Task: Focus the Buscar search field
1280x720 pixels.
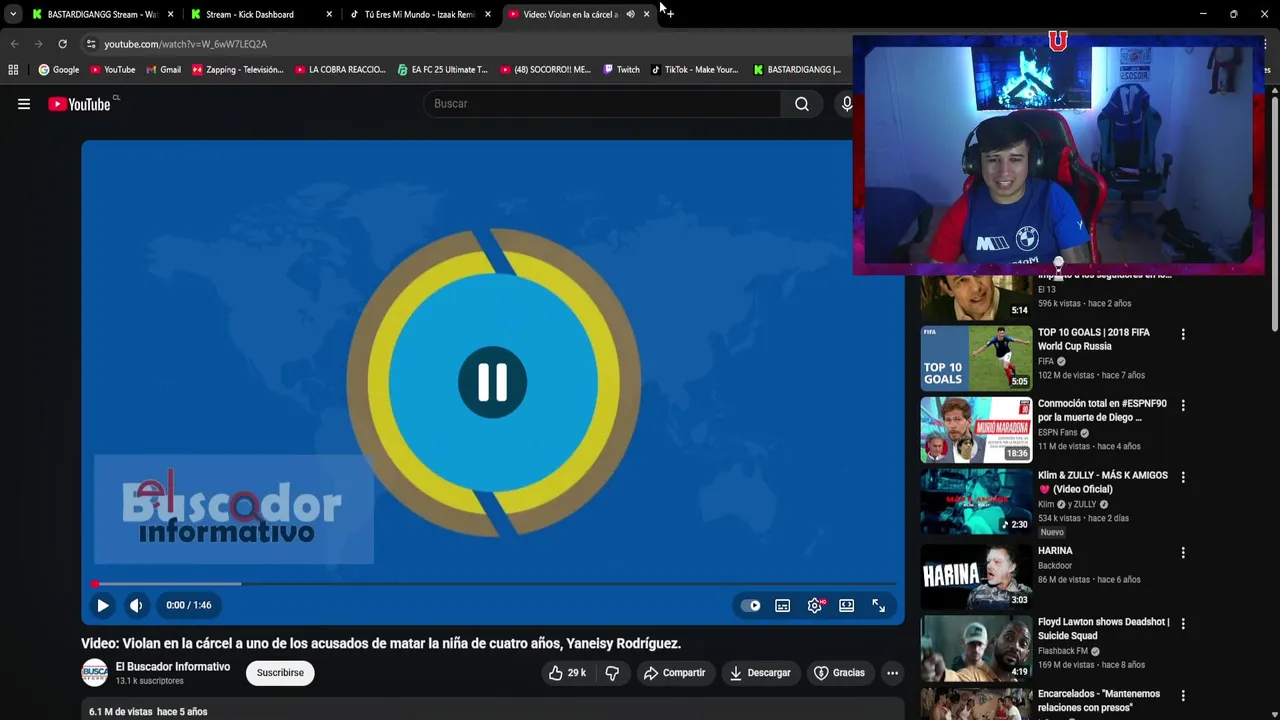Action: (x=603, y=104)
